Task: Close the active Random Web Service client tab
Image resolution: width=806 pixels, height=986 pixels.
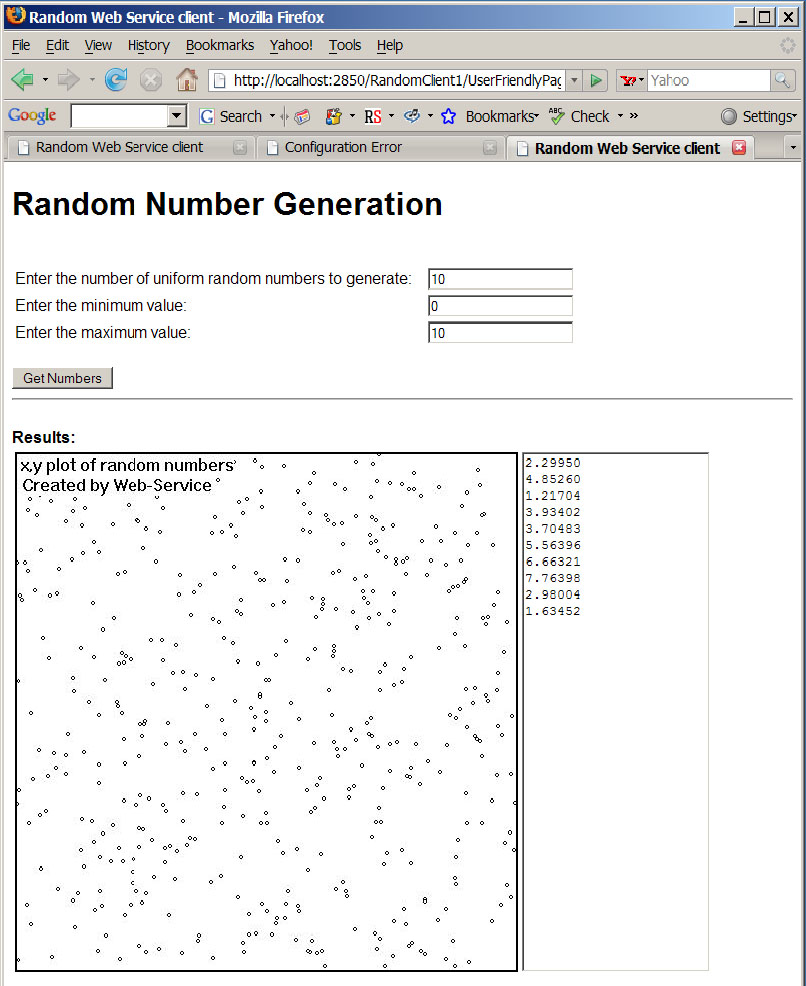Action: pos(739,147)
